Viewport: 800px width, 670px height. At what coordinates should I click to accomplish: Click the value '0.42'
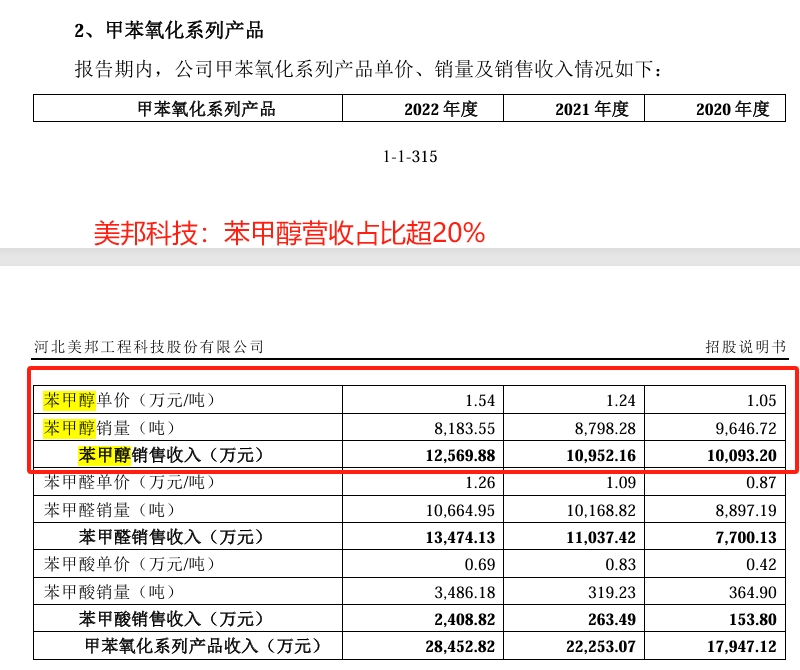762,565
